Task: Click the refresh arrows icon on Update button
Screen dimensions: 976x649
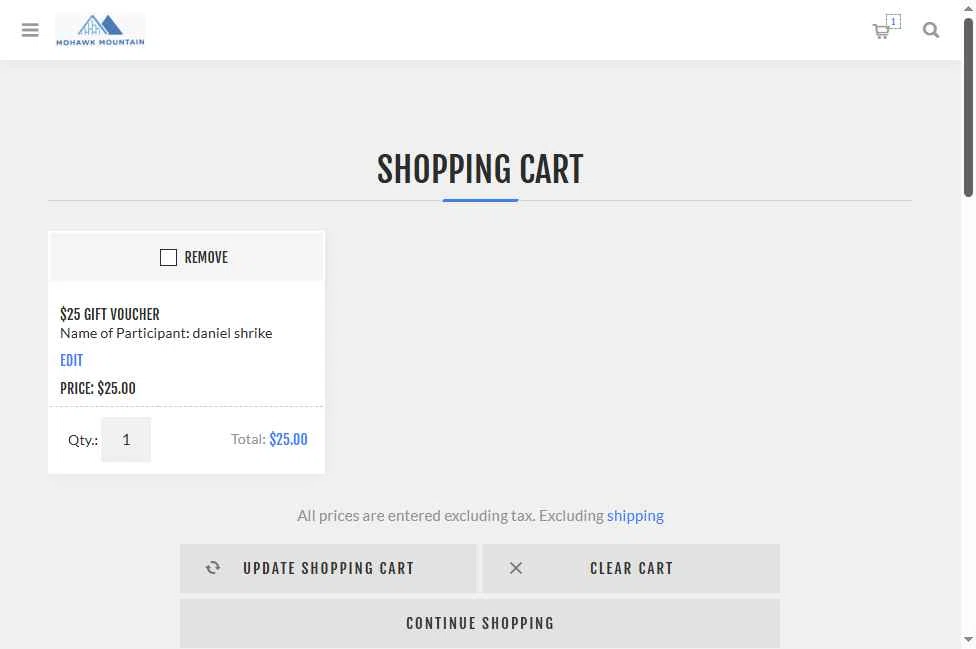Action: 213,568
